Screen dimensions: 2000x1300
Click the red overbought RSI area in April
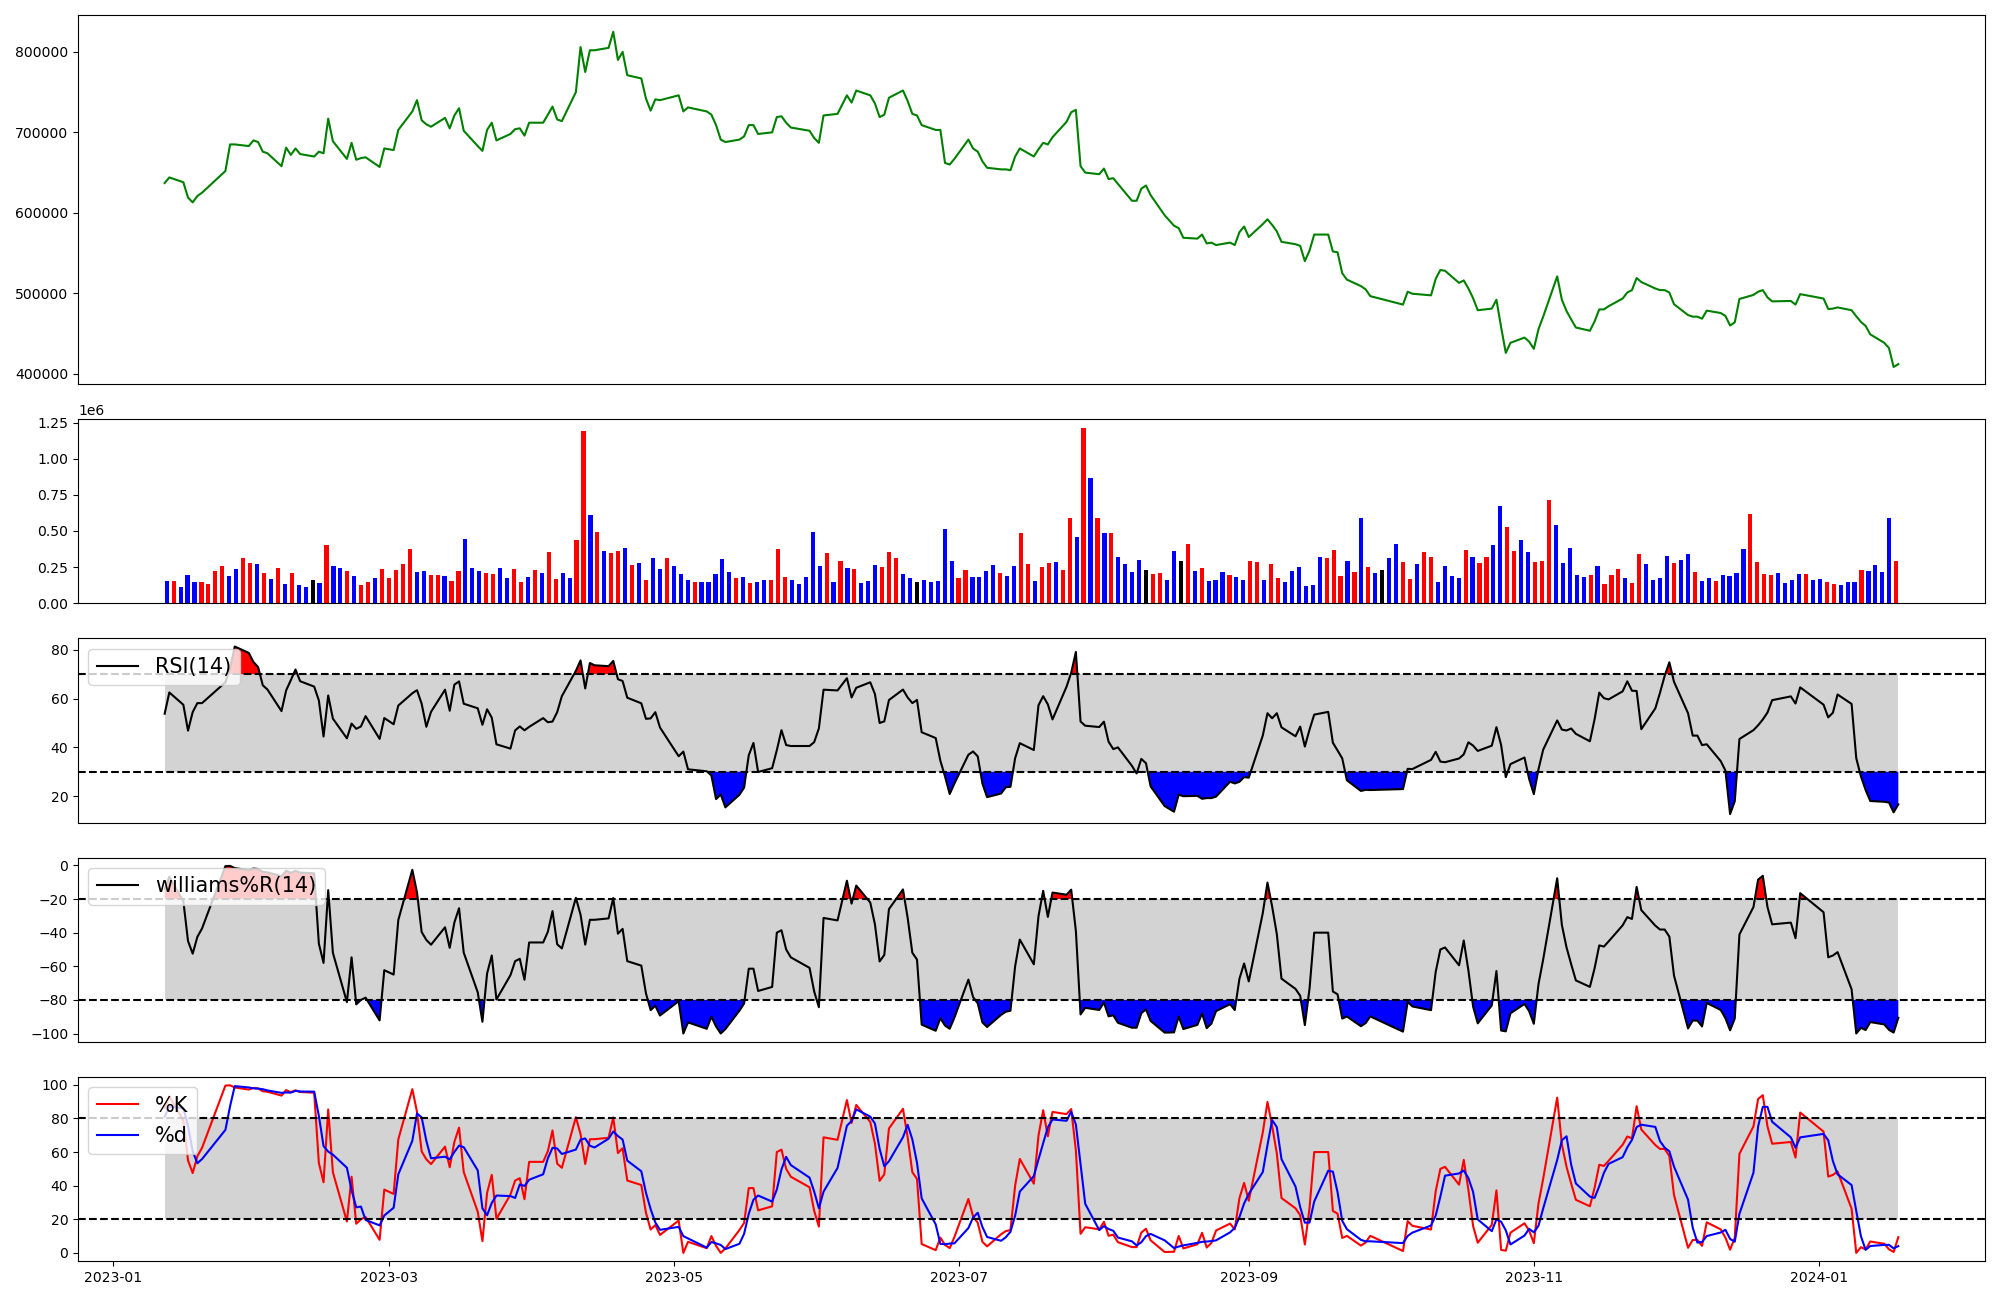600,668
